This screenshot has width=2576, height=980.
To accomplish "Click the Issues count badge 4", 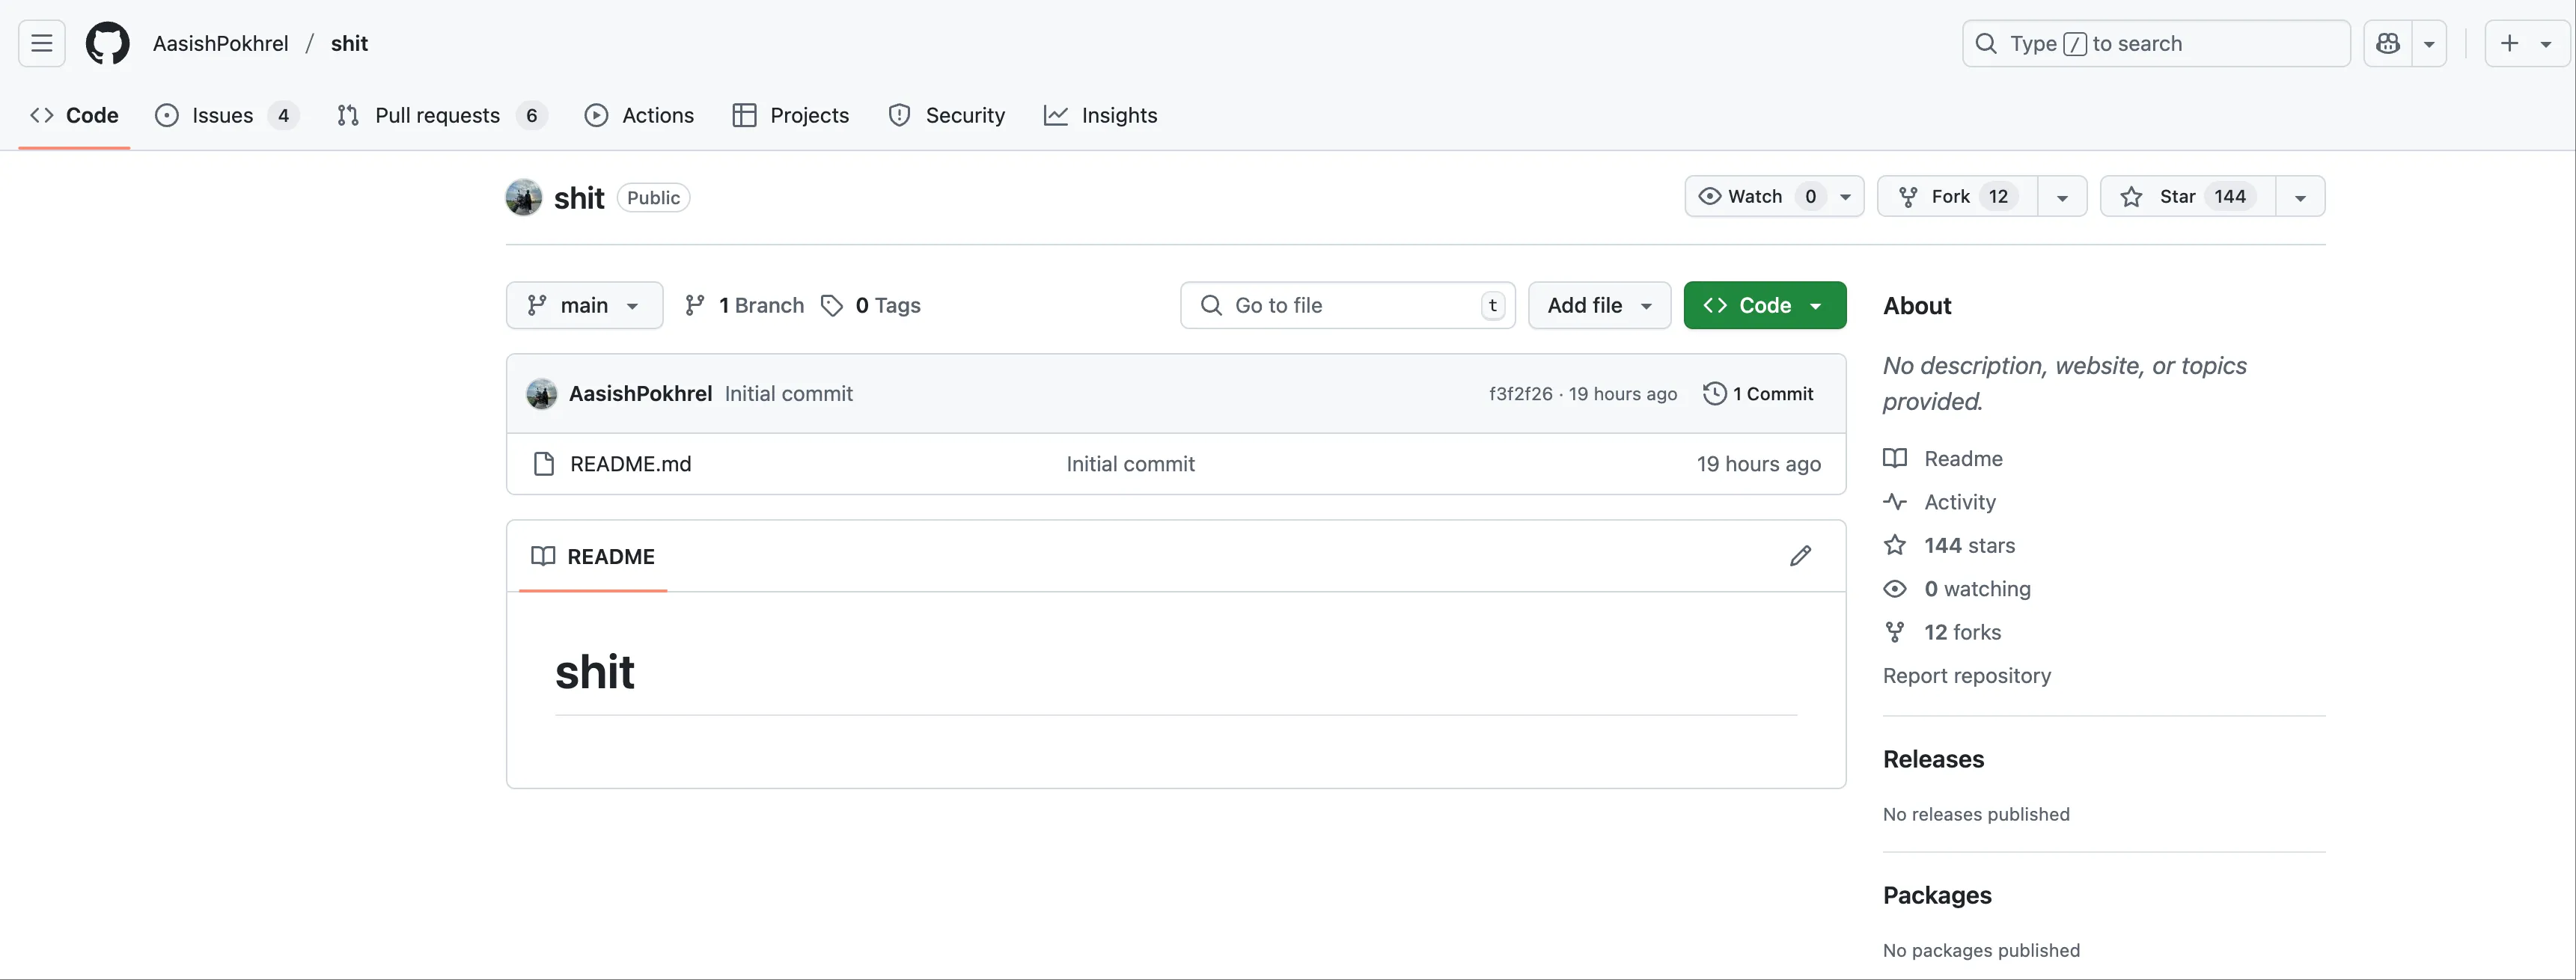I will [x=283, y=115].
